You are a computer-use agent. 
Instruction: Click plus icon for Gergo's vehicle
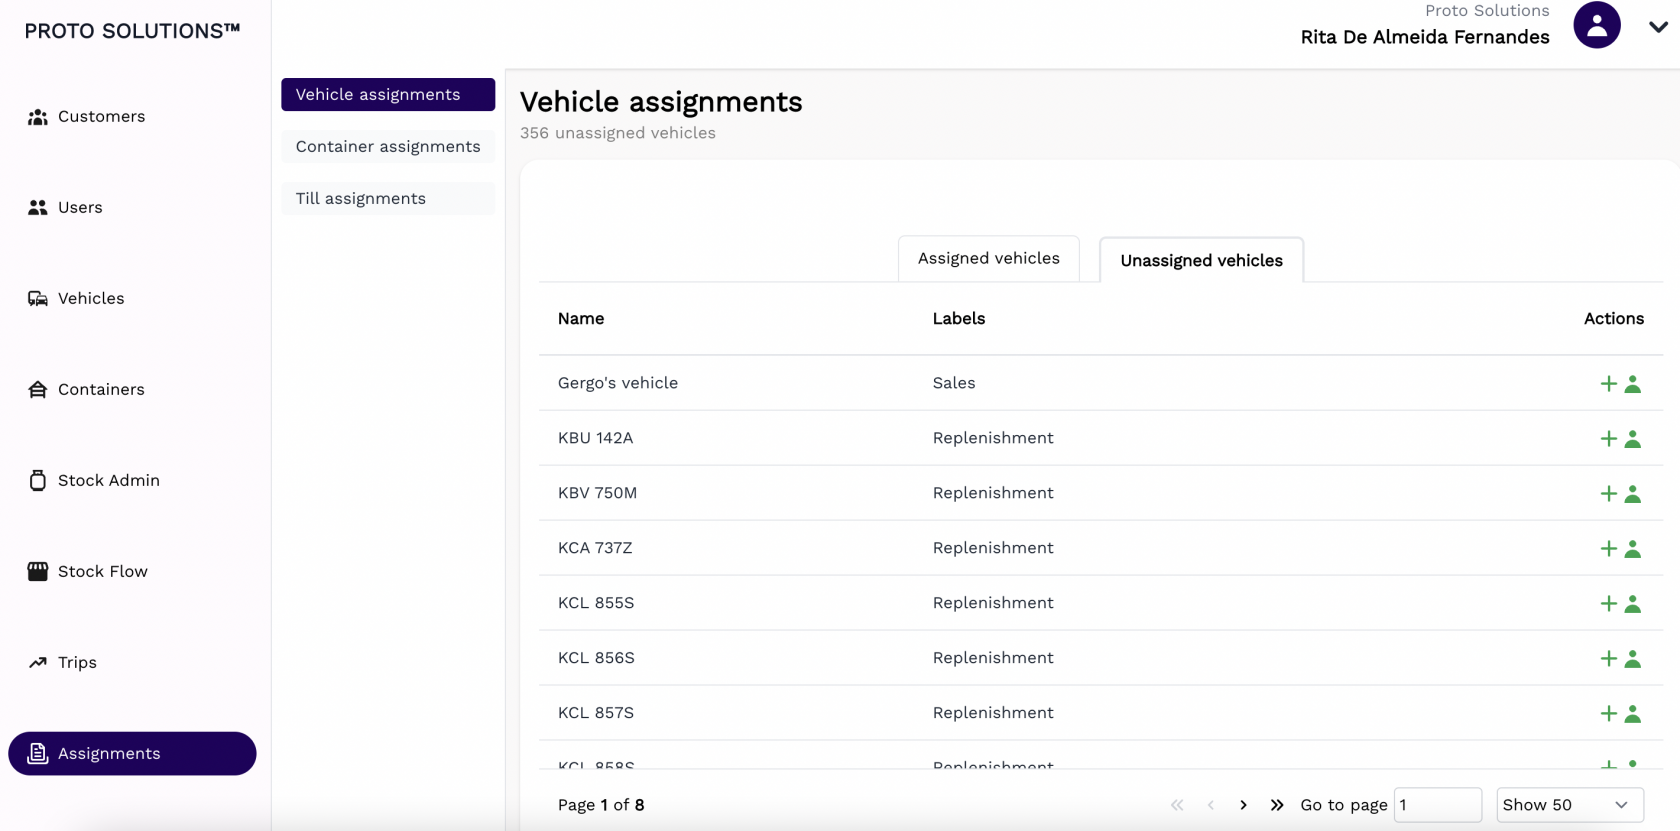coord(1609,384)
